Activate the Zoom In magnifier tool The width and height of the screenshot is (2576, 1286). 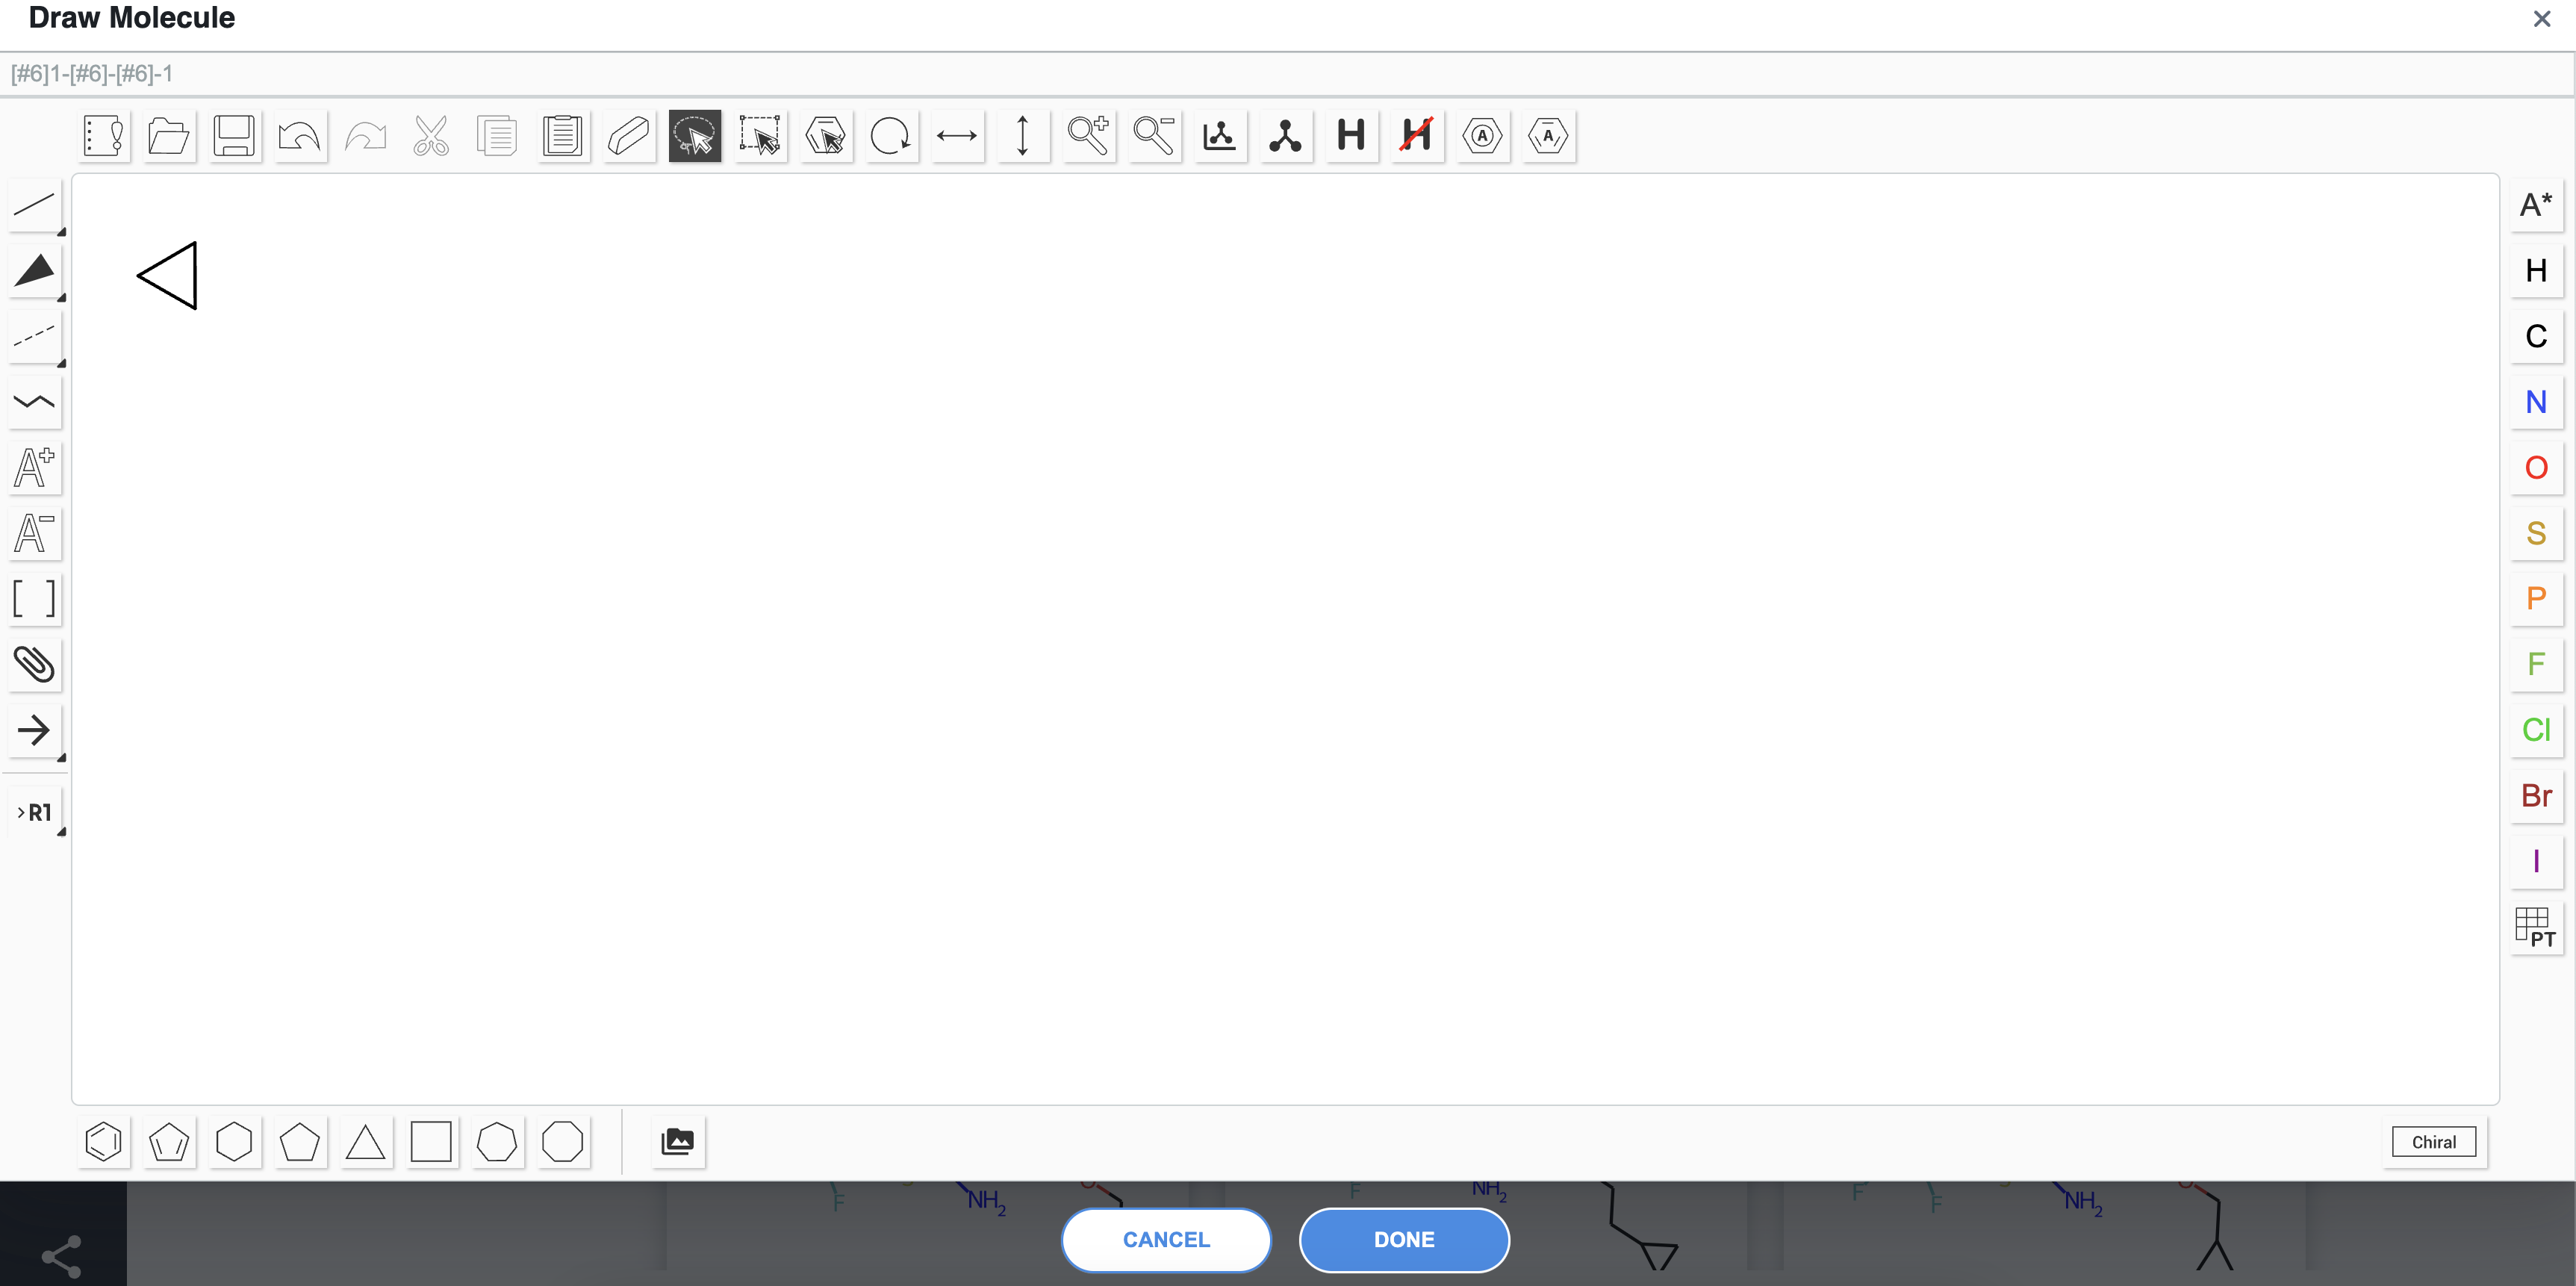point(1088,136)
